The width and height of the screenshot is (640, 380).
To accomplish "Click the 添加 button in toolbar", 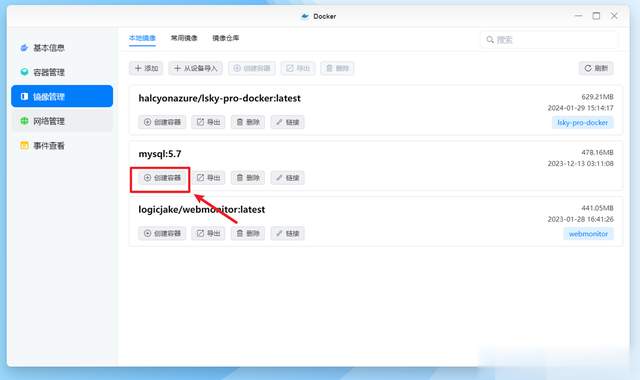I will (146, 68).
